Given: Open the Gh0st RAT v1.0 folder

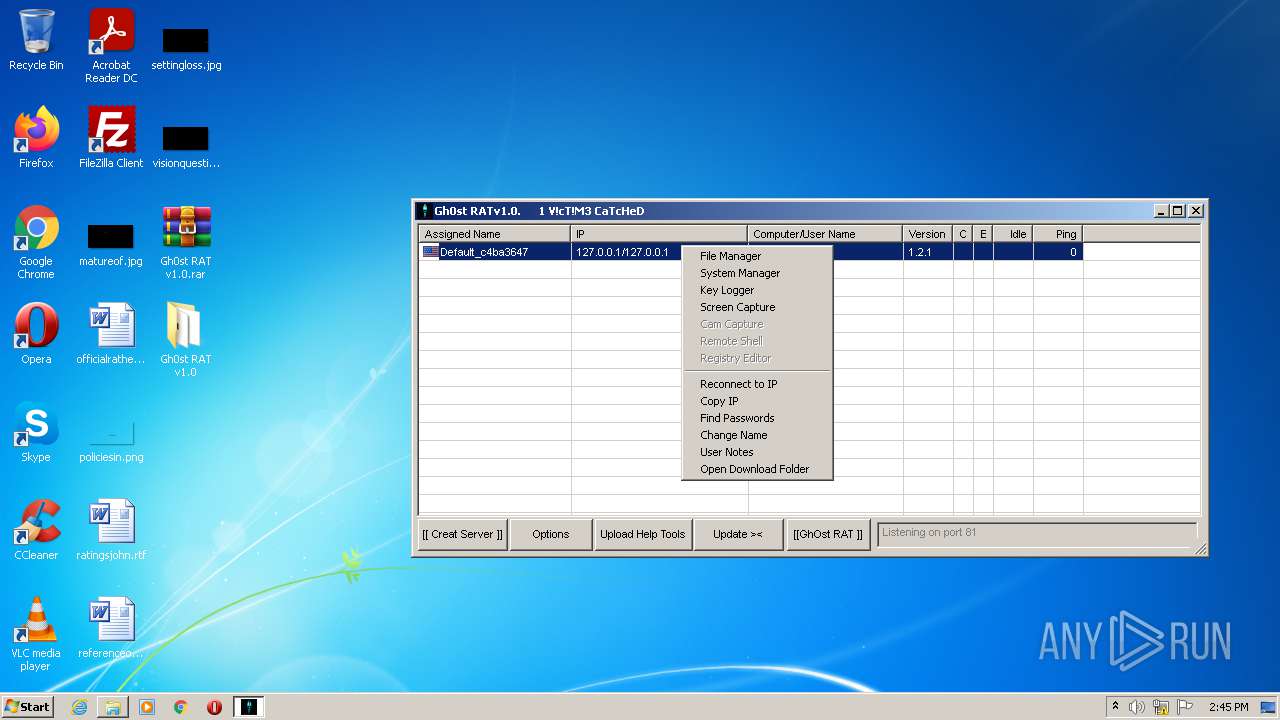Looking at the screenshot, I should click(186, 340).
